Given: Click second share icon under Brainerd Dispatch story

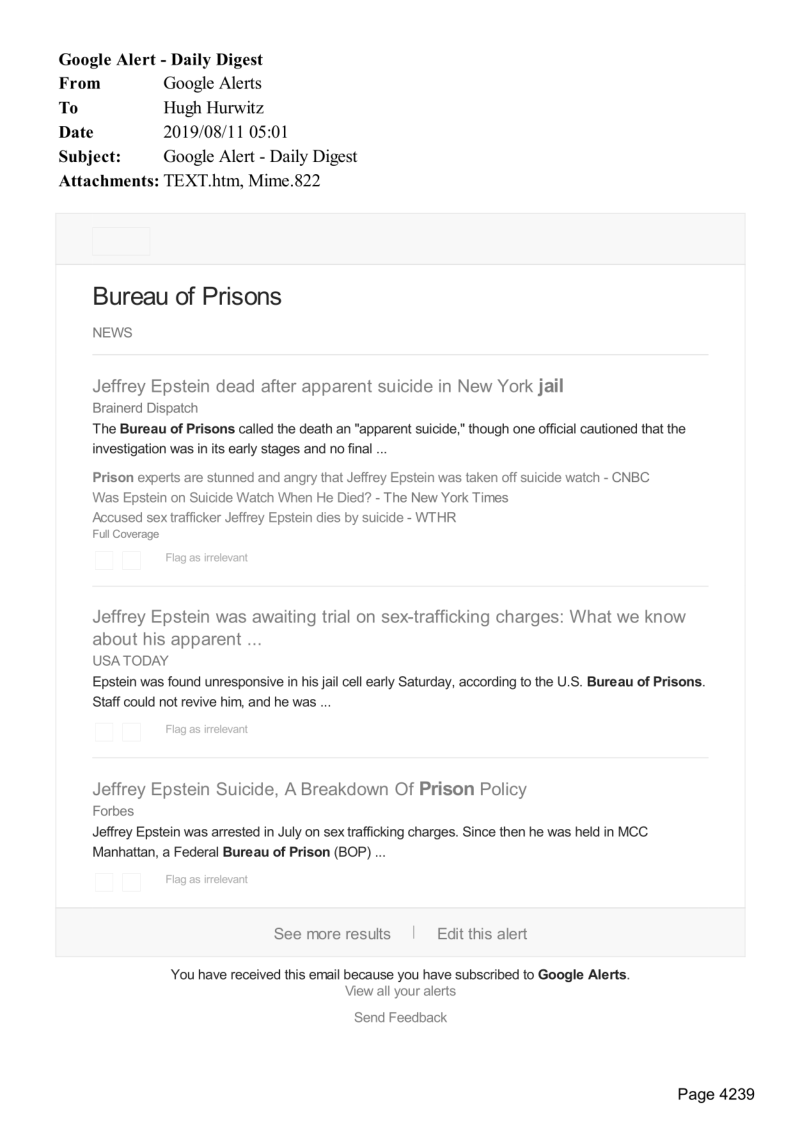Looking at the screenshot, I should click(131, 560).
